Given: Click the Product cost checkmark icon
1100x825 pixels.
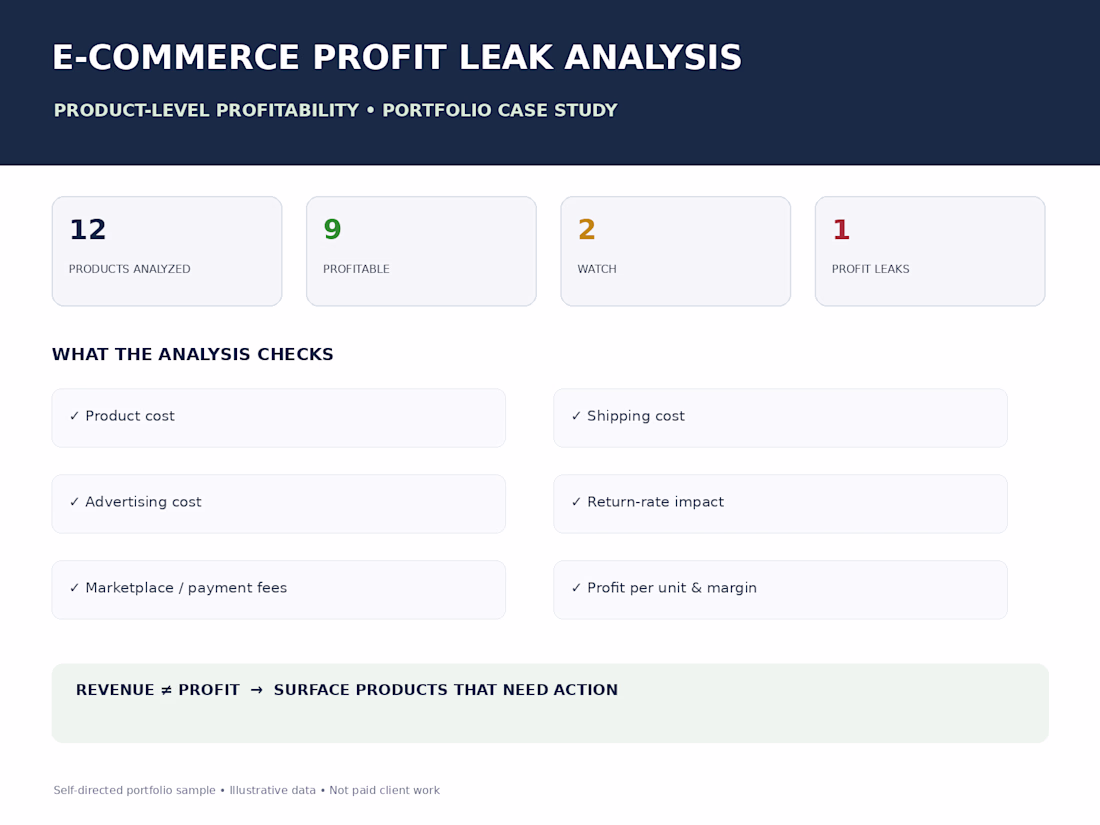Looking at the screenshot, I should [x=74, y=416].
